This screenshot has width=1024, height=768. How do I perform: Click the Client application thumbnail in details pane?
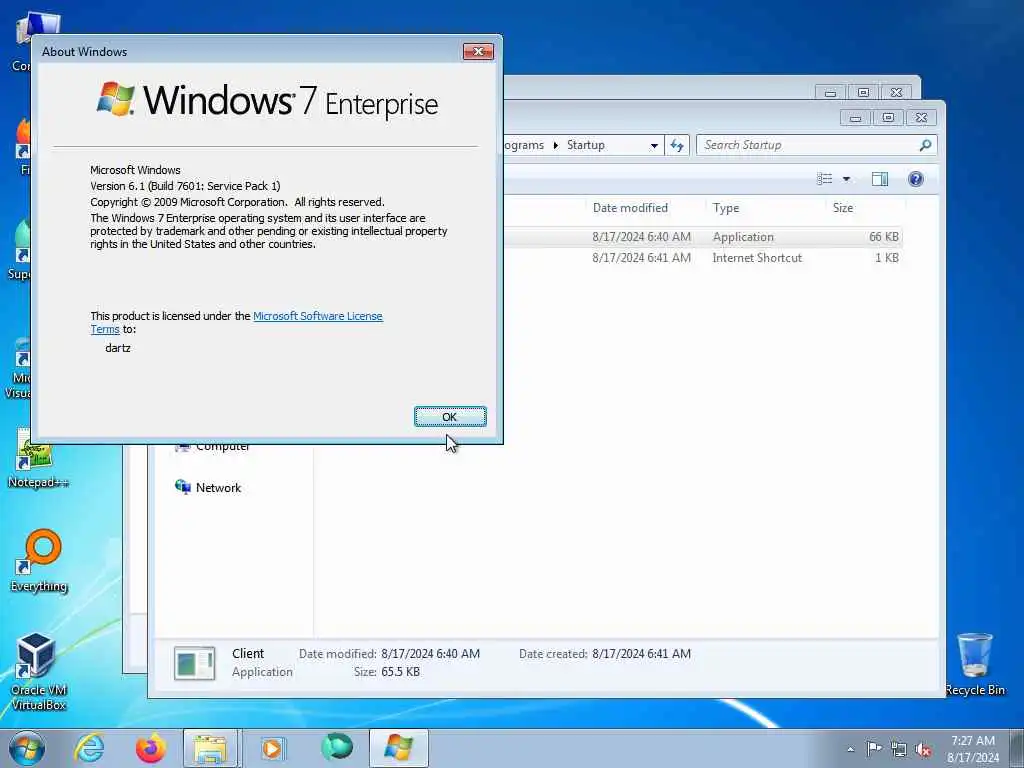(195, 664)
